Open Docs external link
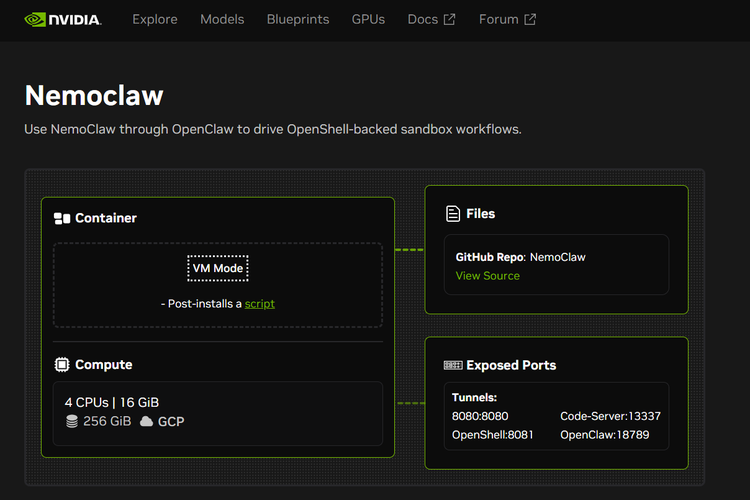750x500 pixels. [x=431, y=19]
